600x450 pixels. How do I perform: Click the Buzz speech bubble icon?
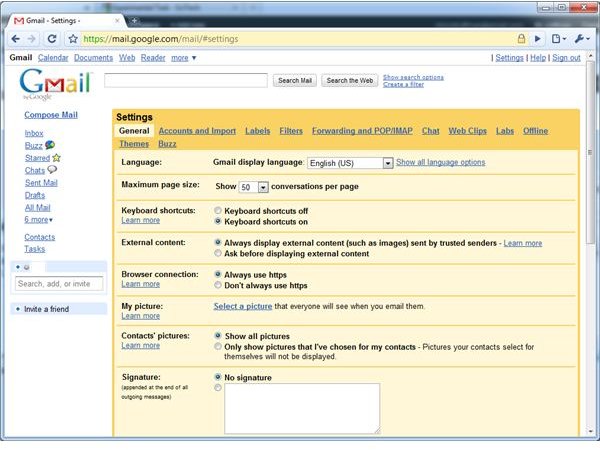50,145
